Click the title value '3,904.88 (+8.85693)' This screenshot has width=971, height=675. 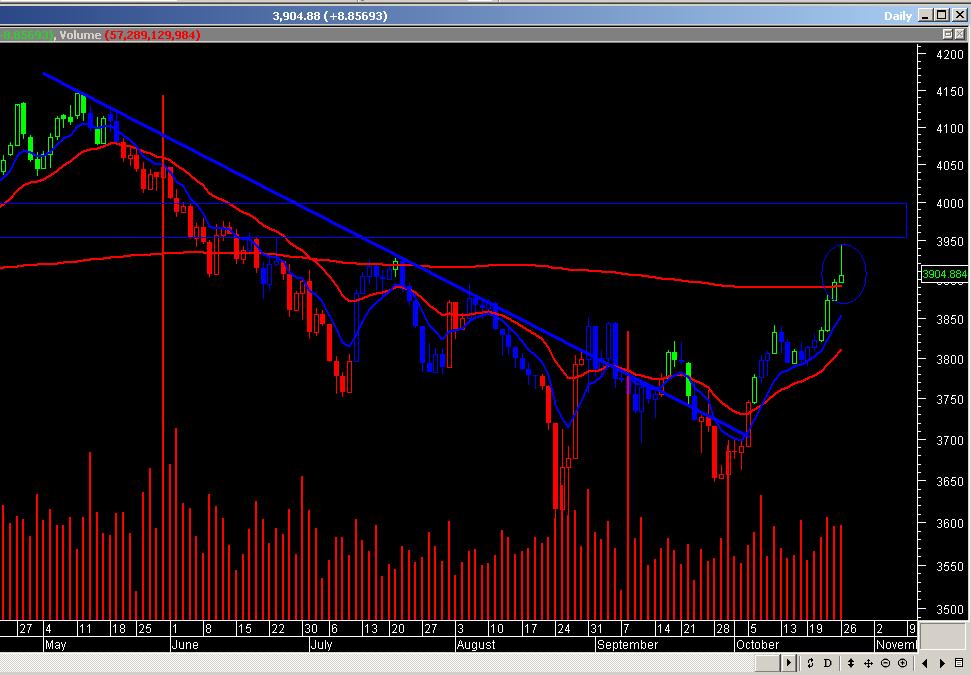[x=330, y=15]
